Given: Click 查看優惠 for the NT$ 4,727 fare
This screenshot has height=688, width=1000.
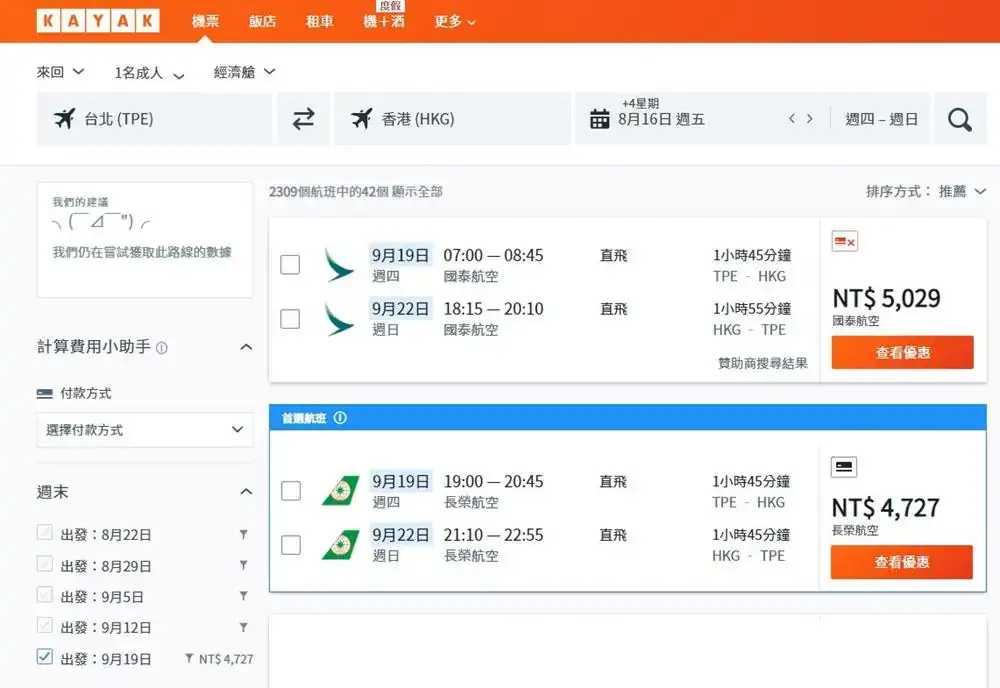Looking at the screenshot, I should [902, 562].
